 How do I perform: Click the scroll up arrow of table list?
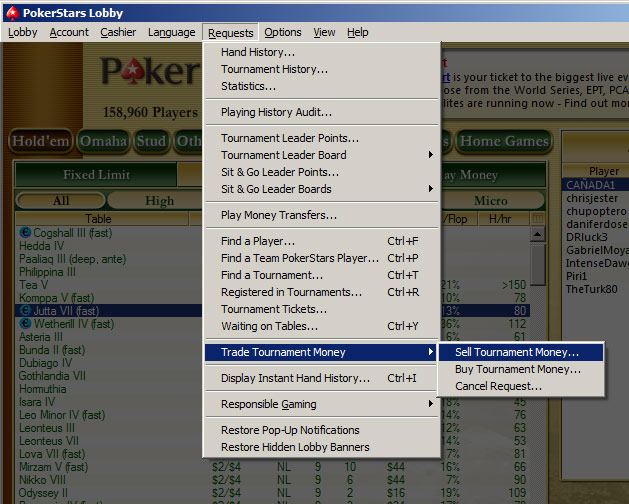pos(538,234)
